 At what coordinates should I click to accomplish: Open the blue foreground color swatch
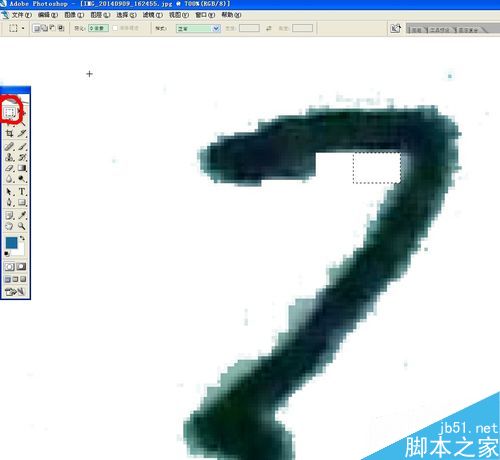tap(11, 243)
